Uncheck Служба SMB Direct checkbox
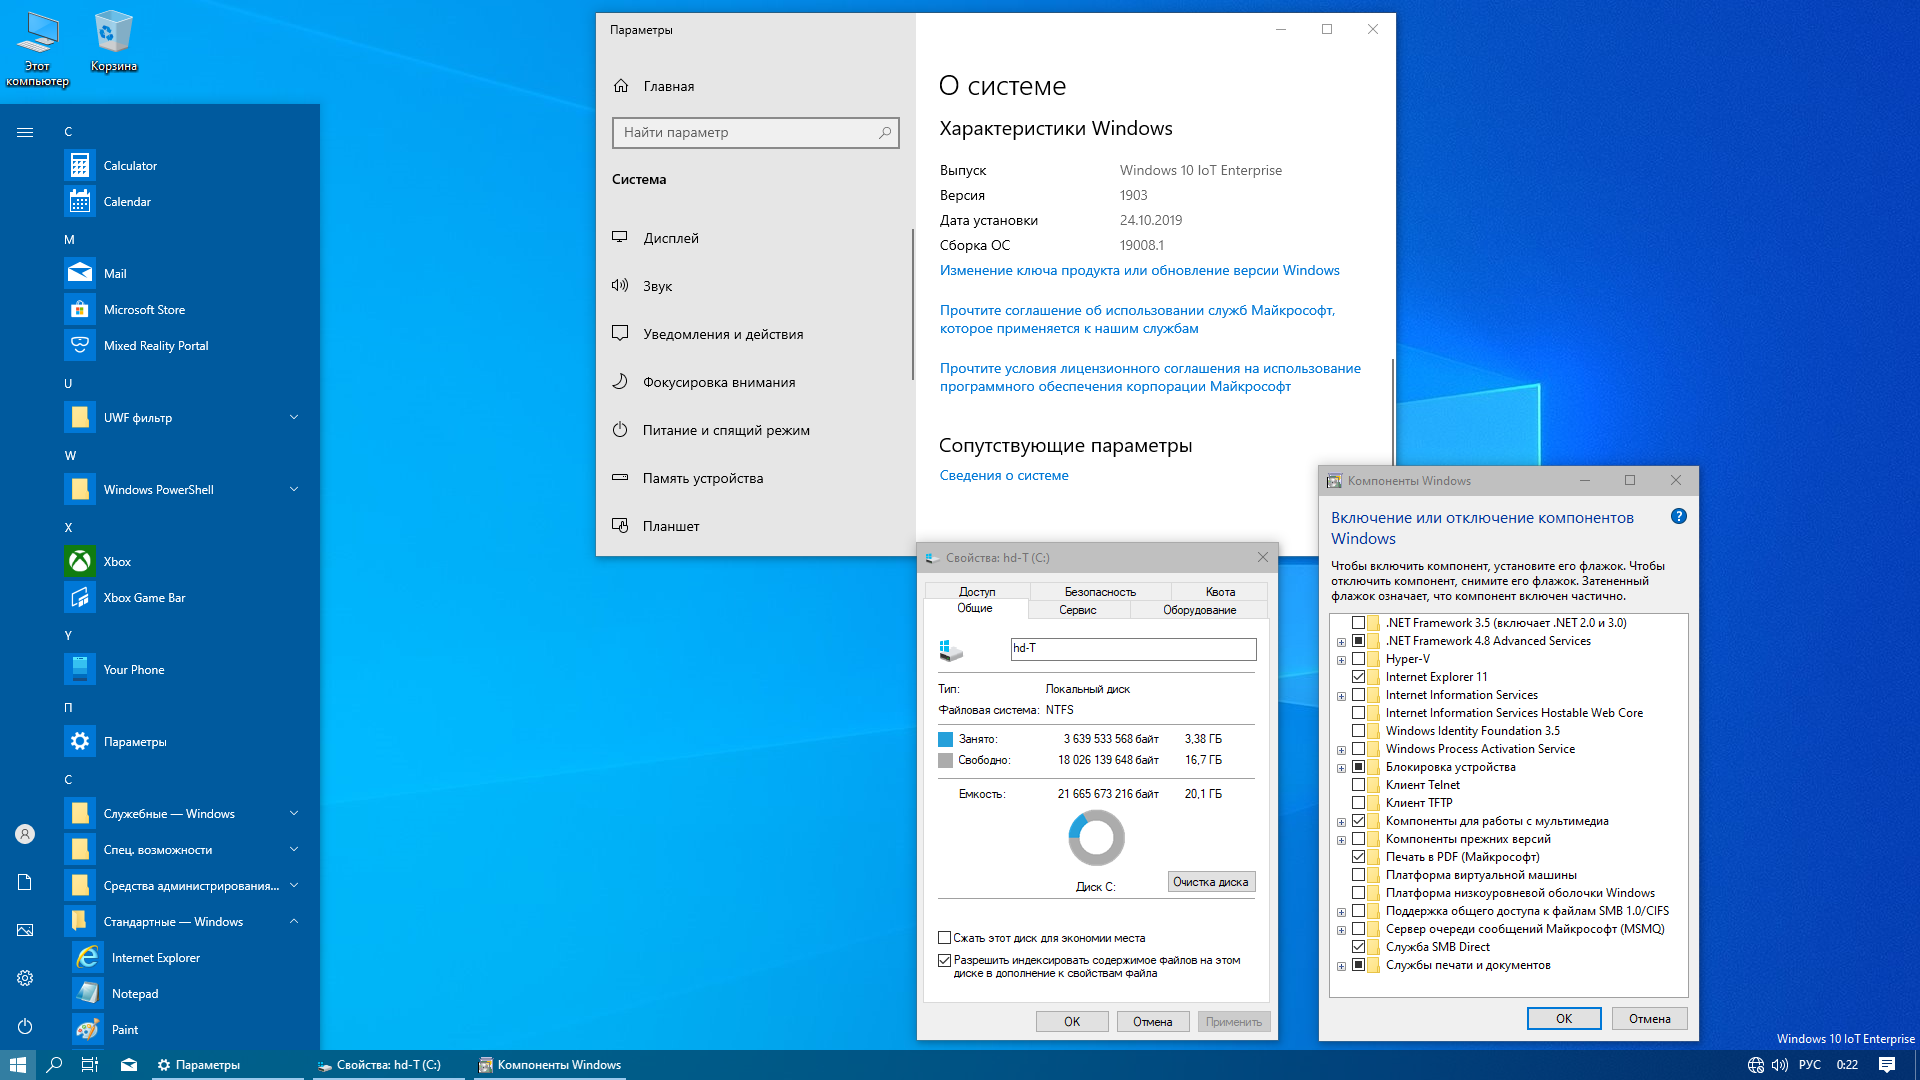This screenshot has width=1920, height=1080. pyautogui.click(x=1358, y=947)
